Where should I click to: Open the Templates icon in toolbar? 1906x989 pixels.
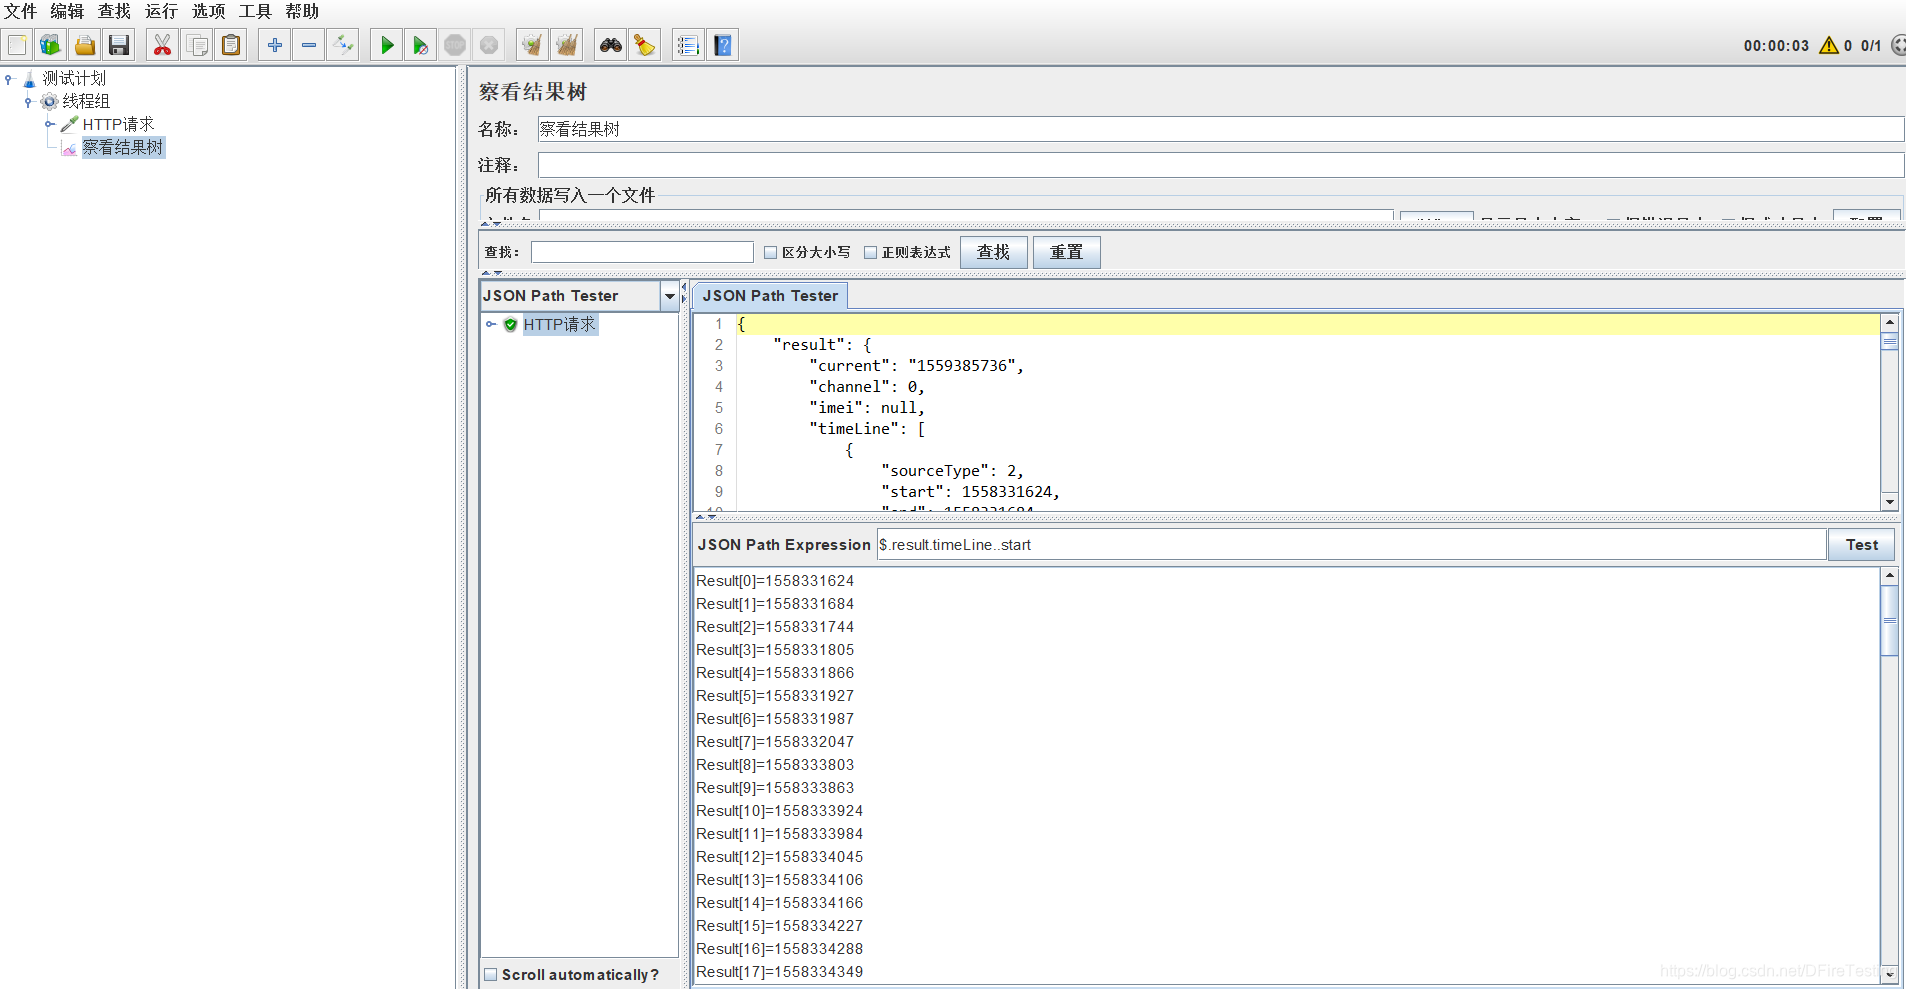coord(50,45)
